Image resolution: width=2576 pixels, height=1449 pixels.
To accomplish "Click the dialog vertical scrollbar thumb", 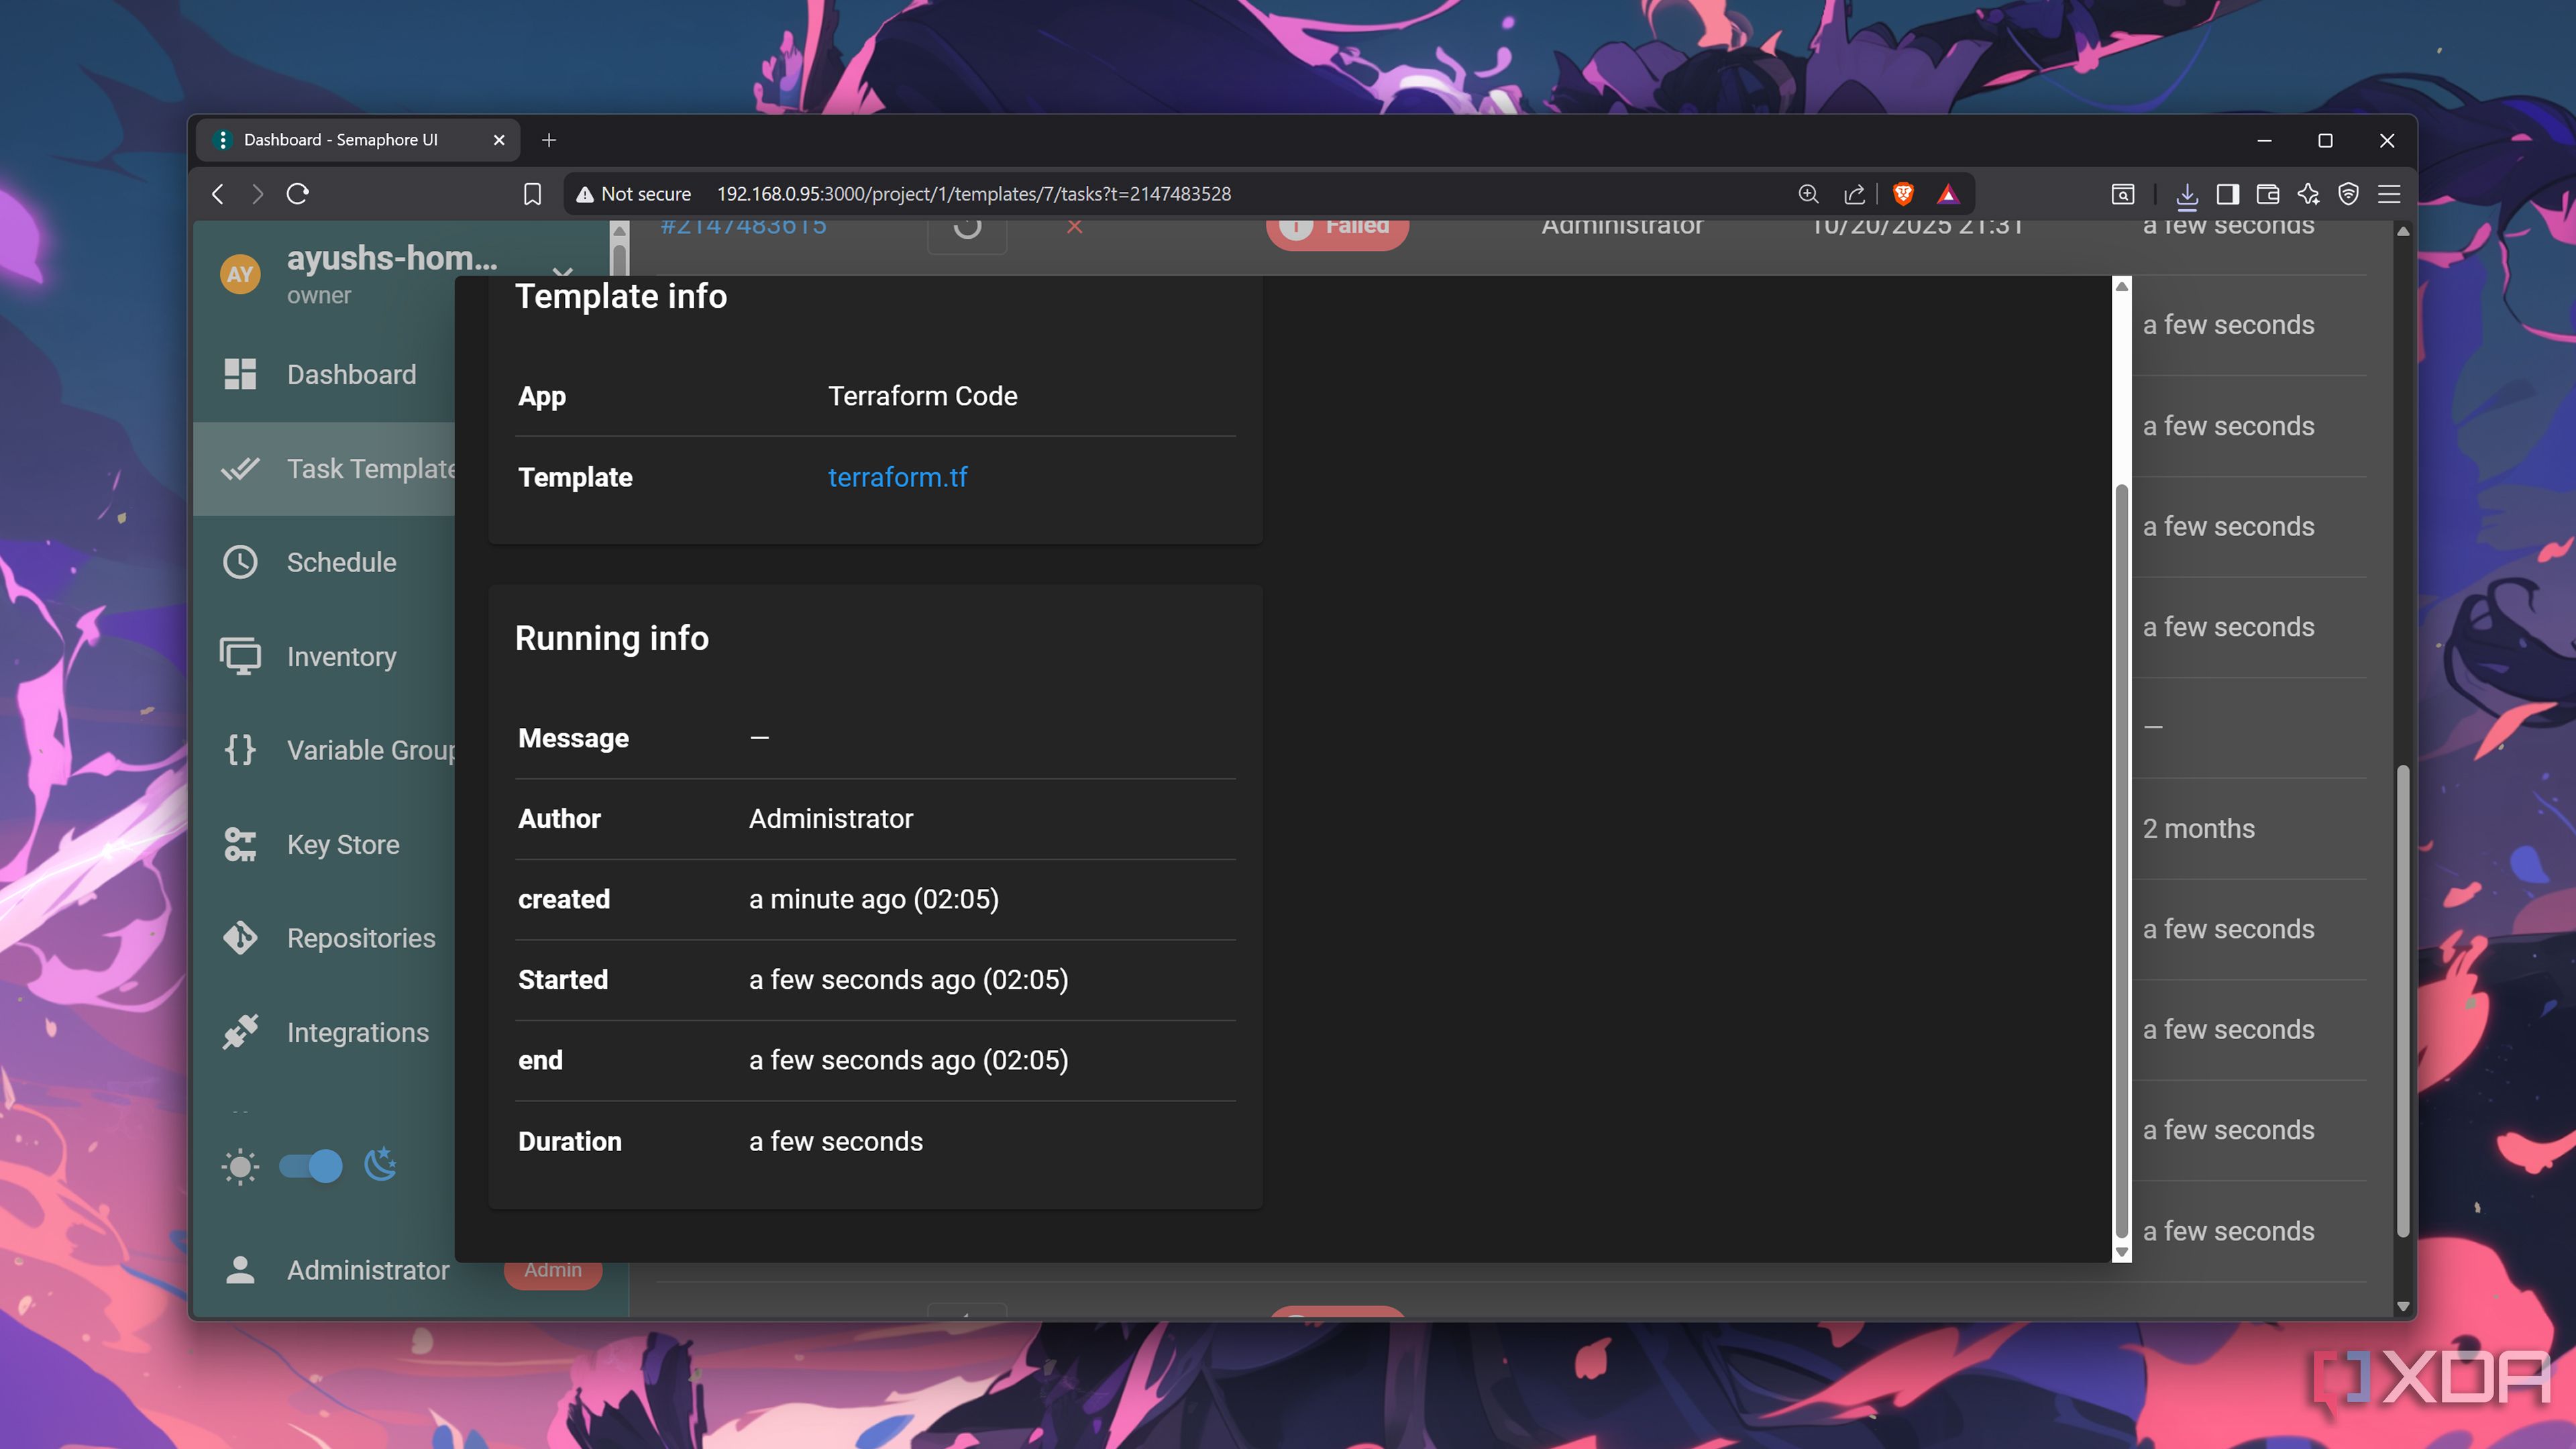I will click(2121, 860).
